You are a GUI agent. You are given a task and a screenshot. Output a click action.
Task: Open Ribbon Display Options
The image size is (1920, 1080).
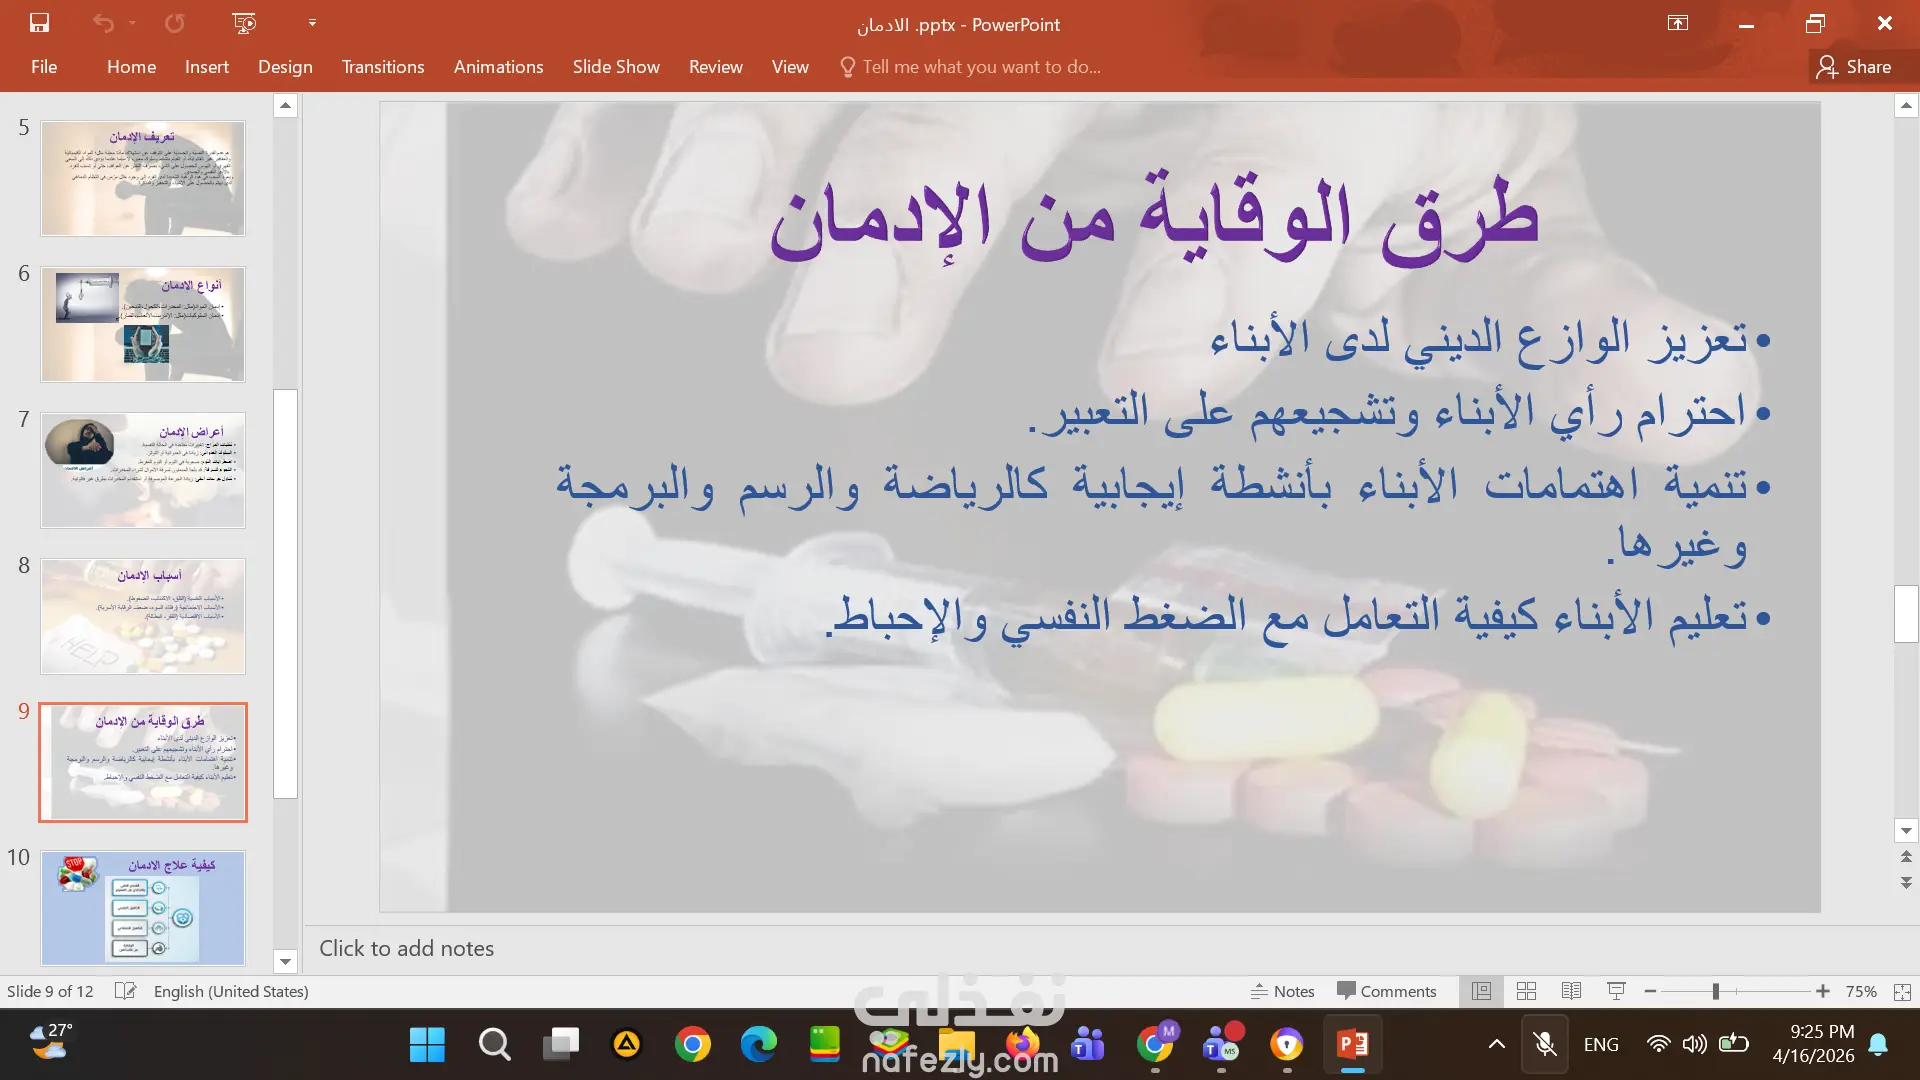pos(1678,23)
